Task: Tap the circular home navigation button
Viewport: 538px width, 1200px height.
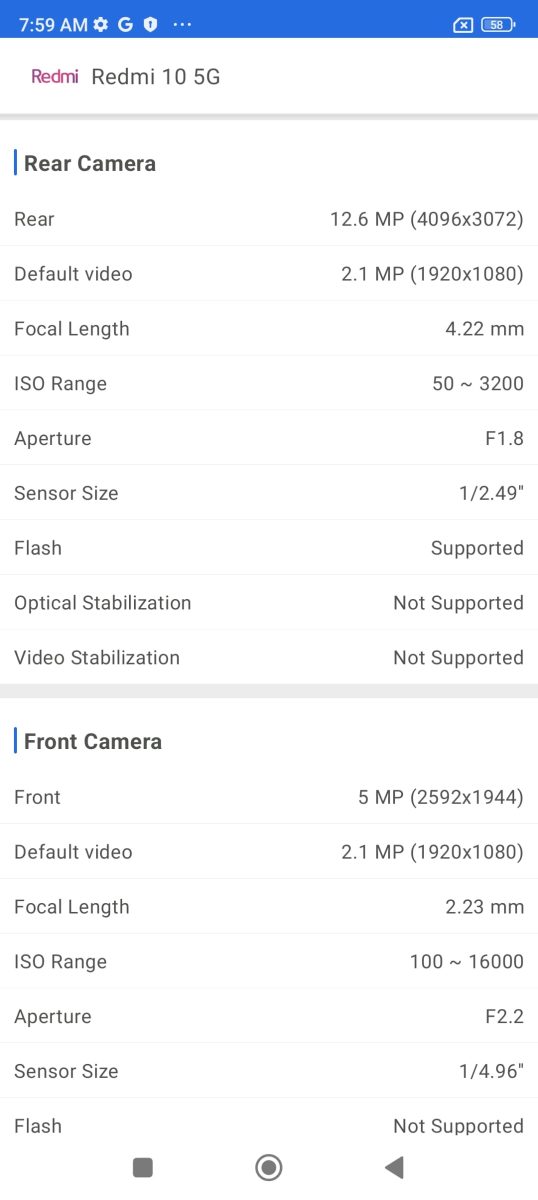Action: pos(268,1167)
